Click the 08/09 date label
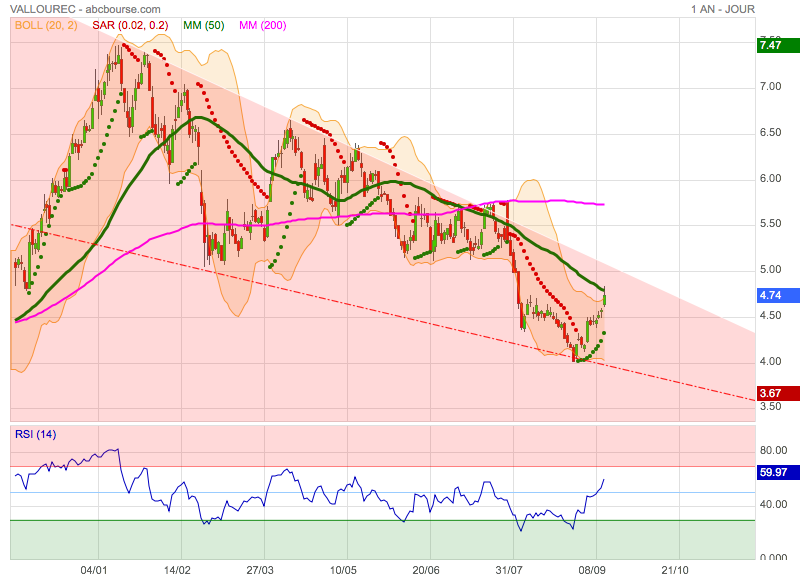800x580 pixels. coord(592,570)
